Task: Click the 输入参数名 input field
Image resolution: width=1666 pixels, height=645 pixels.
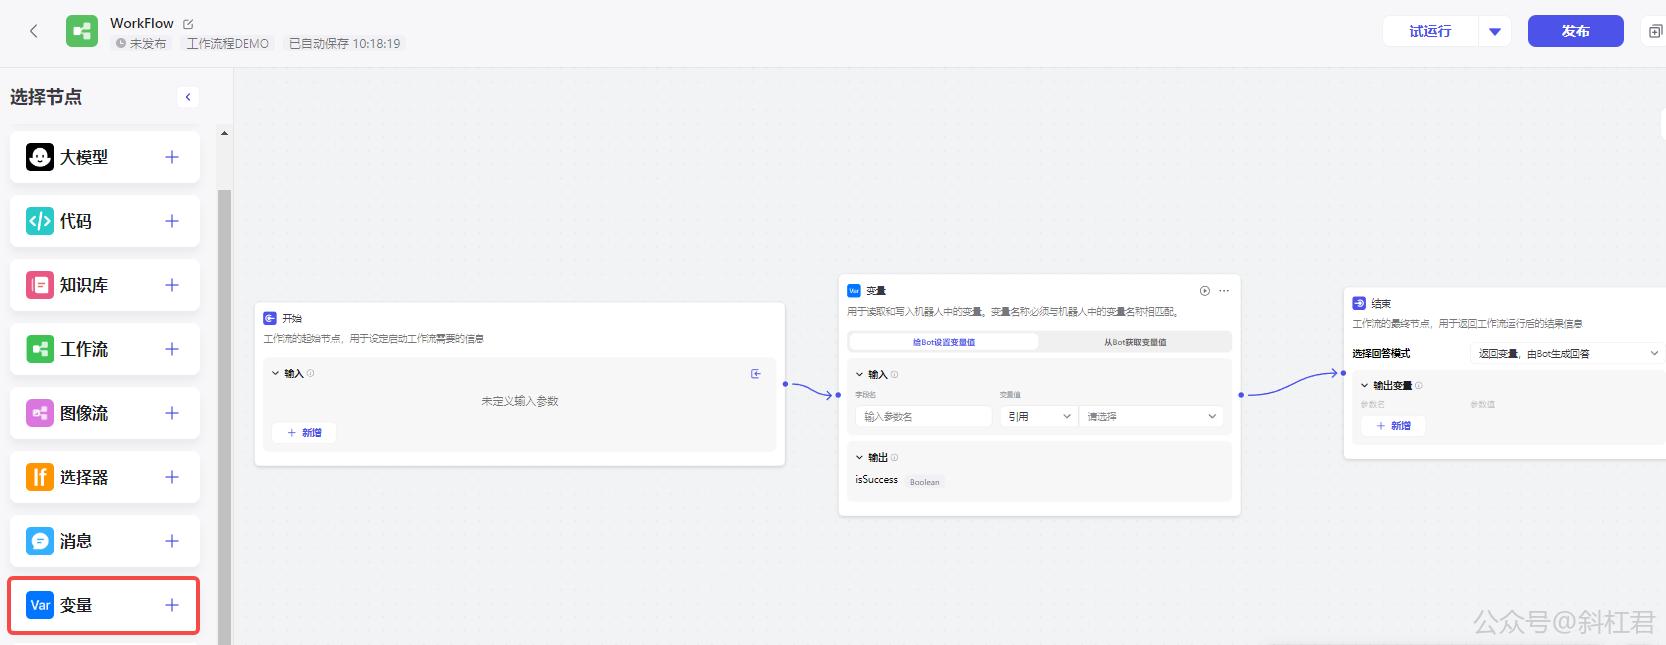Action: click(924, 416)
